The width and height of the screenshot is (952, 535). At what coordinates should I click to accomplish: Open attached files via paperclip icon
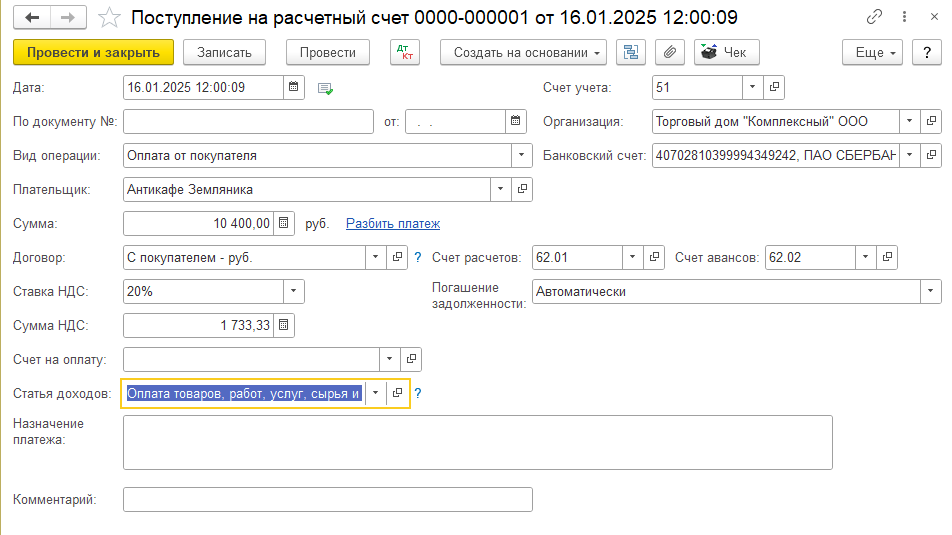coord(670,52)
